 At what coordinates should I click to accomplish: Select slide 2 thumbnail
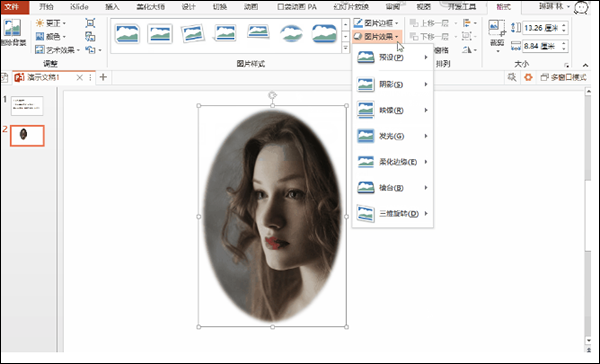click(27, 135)
